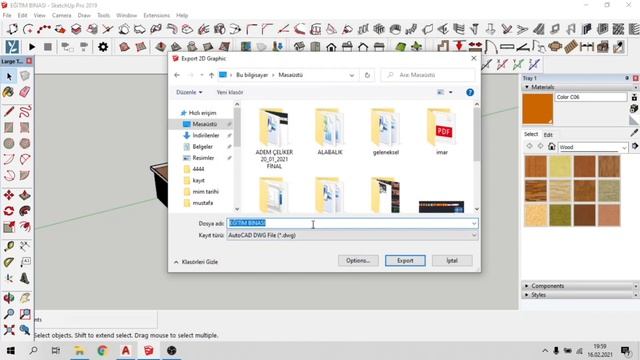640x360 pixels.
Task: Open the Camera menu
Action: tap(62, 16)
